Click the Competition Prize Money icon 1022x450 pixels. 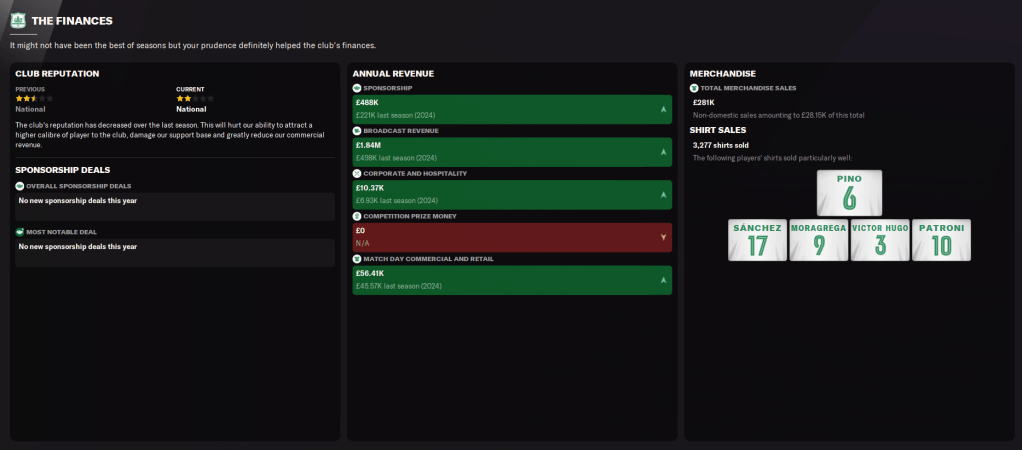(x=357, y=216)
